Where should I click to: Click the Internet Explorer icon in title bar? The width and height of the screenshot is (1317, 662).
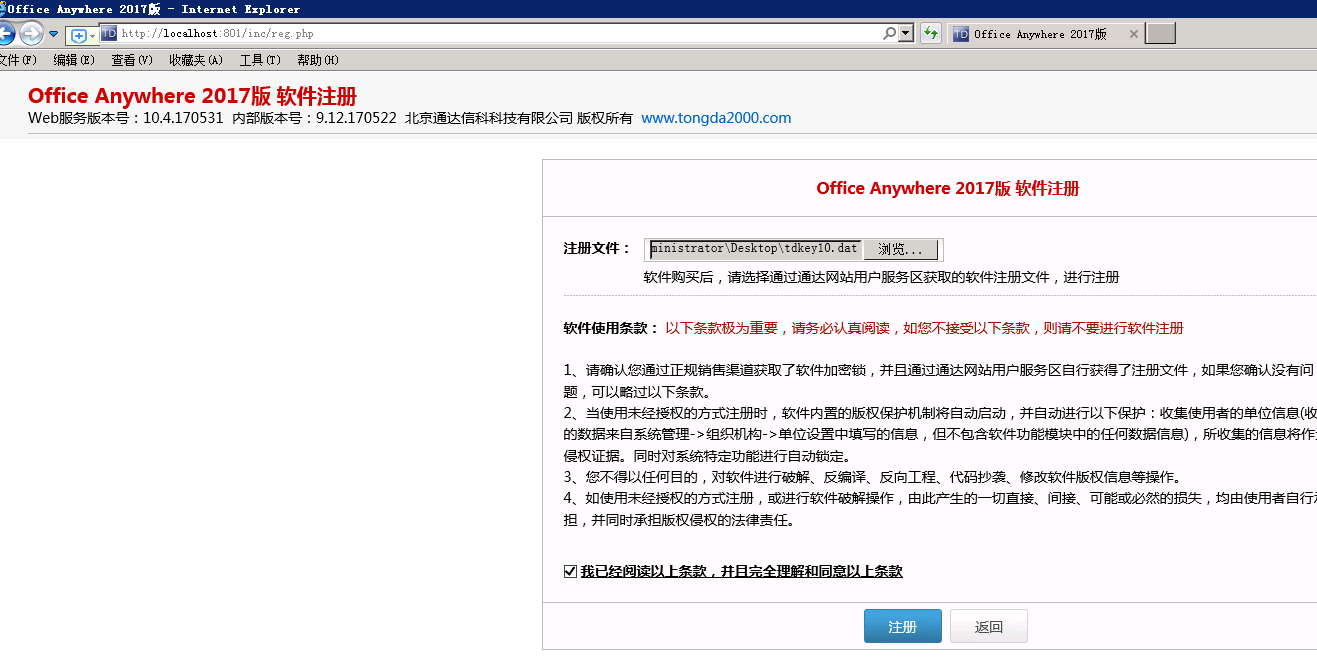[3, 9]
